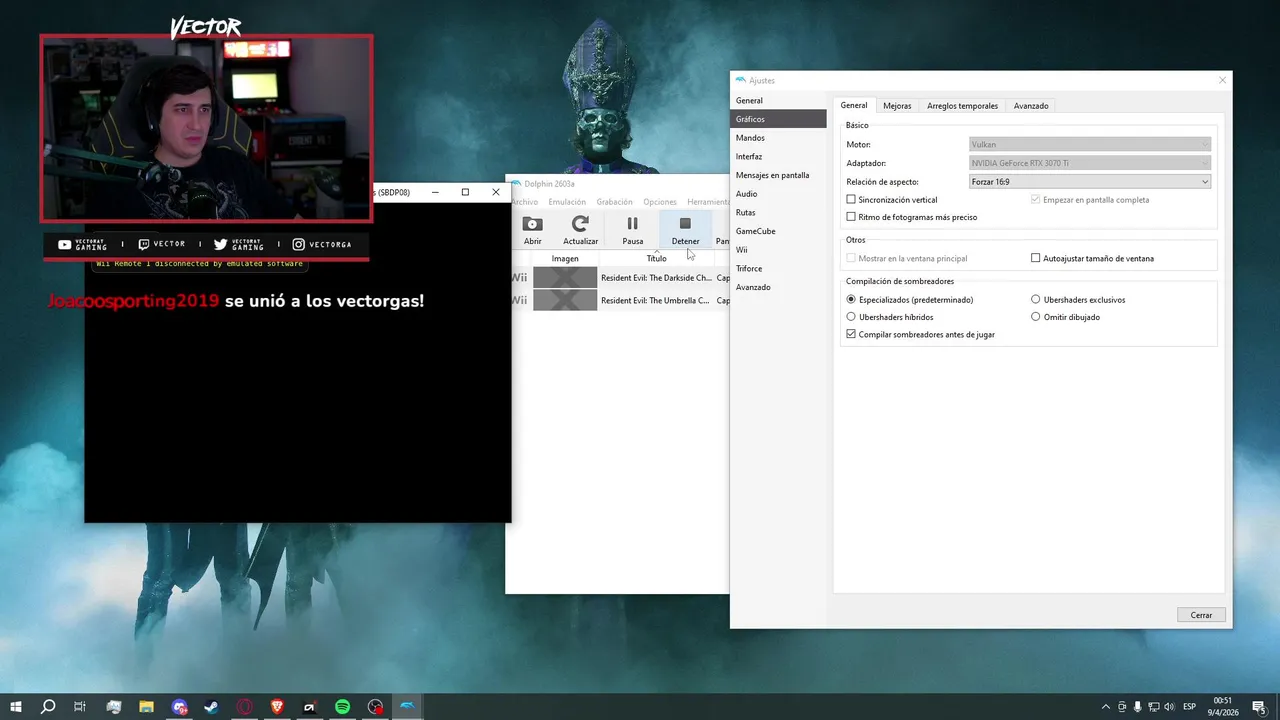Open the Adaptador NVIDIA GeForce dropdown
The image size is (1280, 720).
[1090, 163]
